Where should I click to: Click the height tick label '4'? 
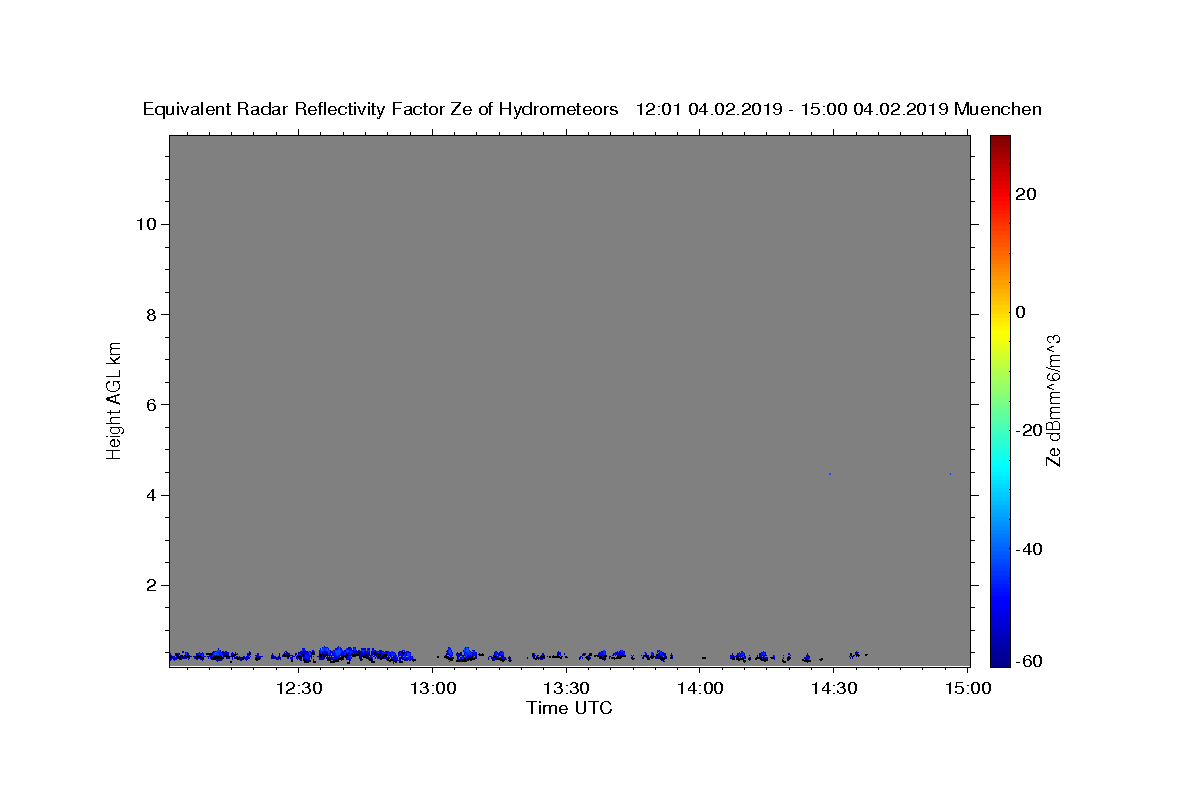pyautogui.click(x=149, y=495)
